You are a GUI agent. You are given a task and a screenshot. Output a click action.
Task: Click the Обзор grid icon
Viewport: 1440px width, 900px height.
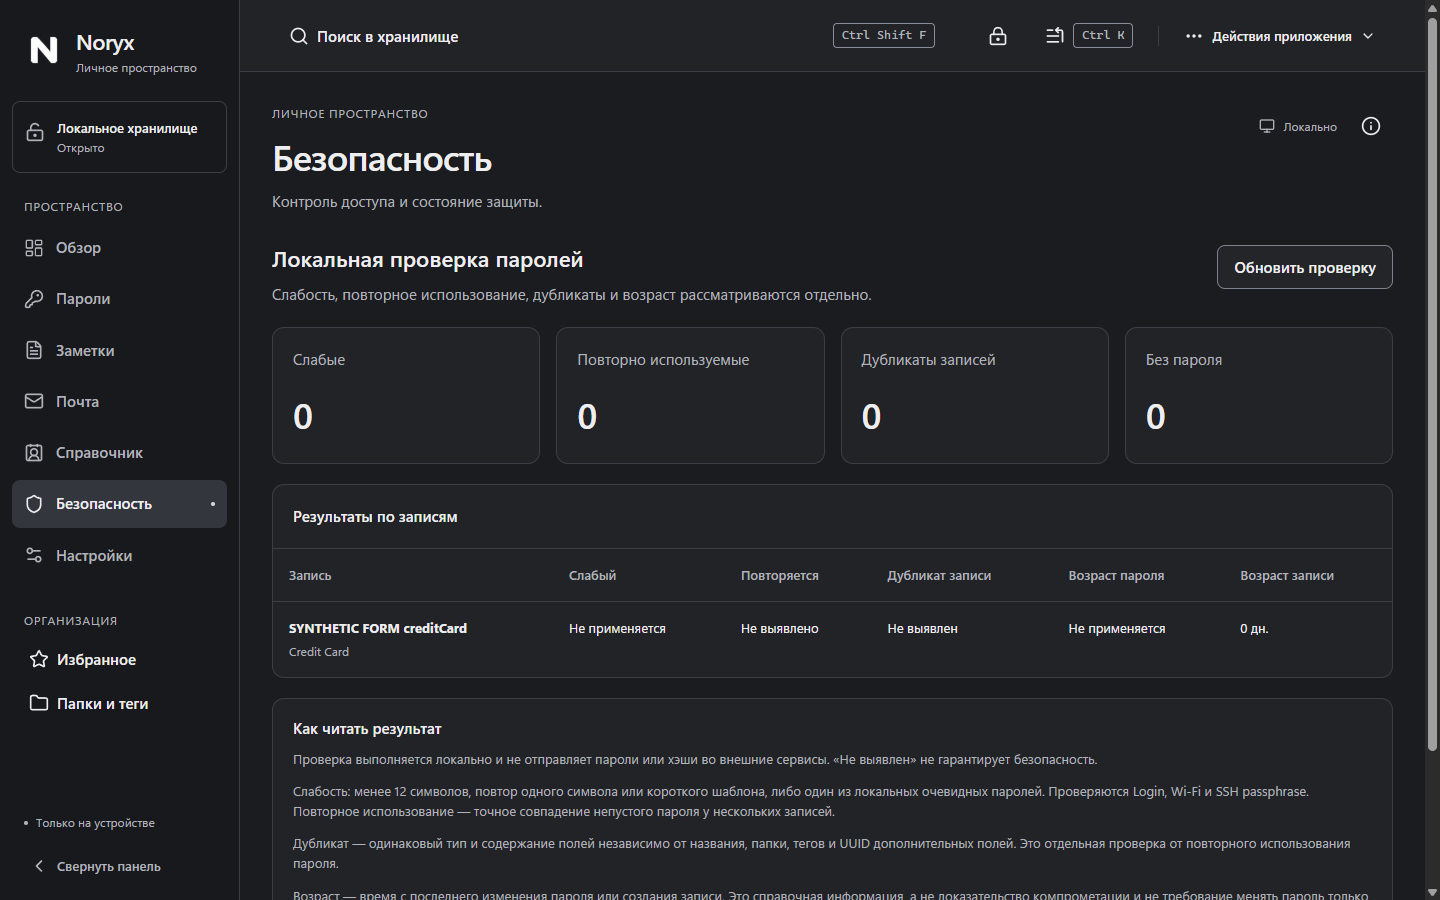34,248
